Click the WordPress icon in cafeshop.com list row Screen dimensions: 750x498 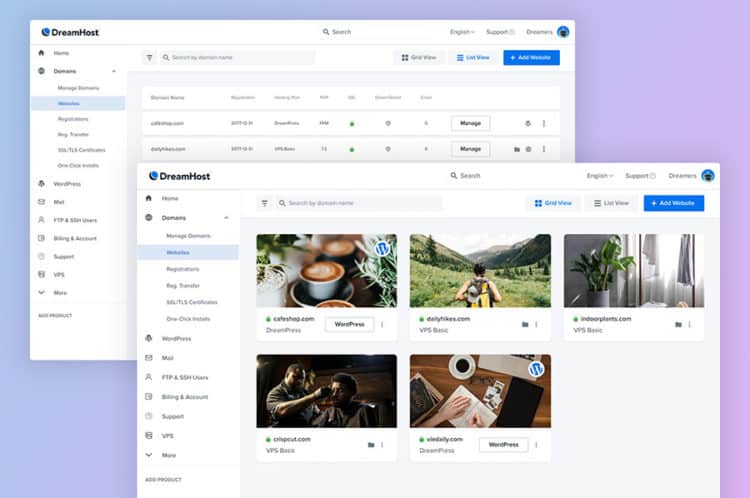coord(528,123)
